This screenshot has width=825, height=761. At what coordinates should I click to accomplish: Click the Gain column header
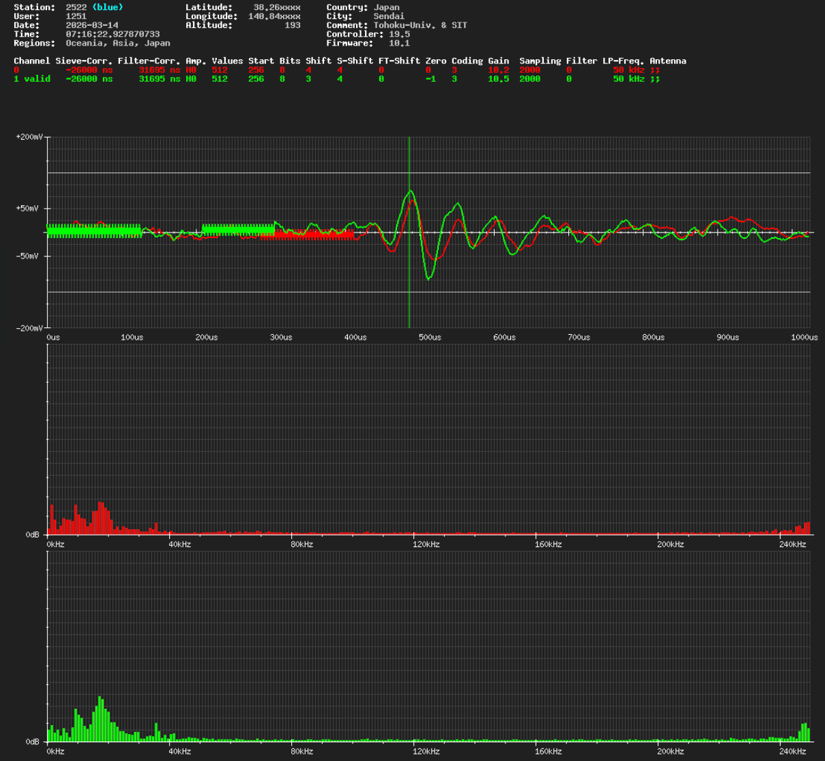(498, 61)
